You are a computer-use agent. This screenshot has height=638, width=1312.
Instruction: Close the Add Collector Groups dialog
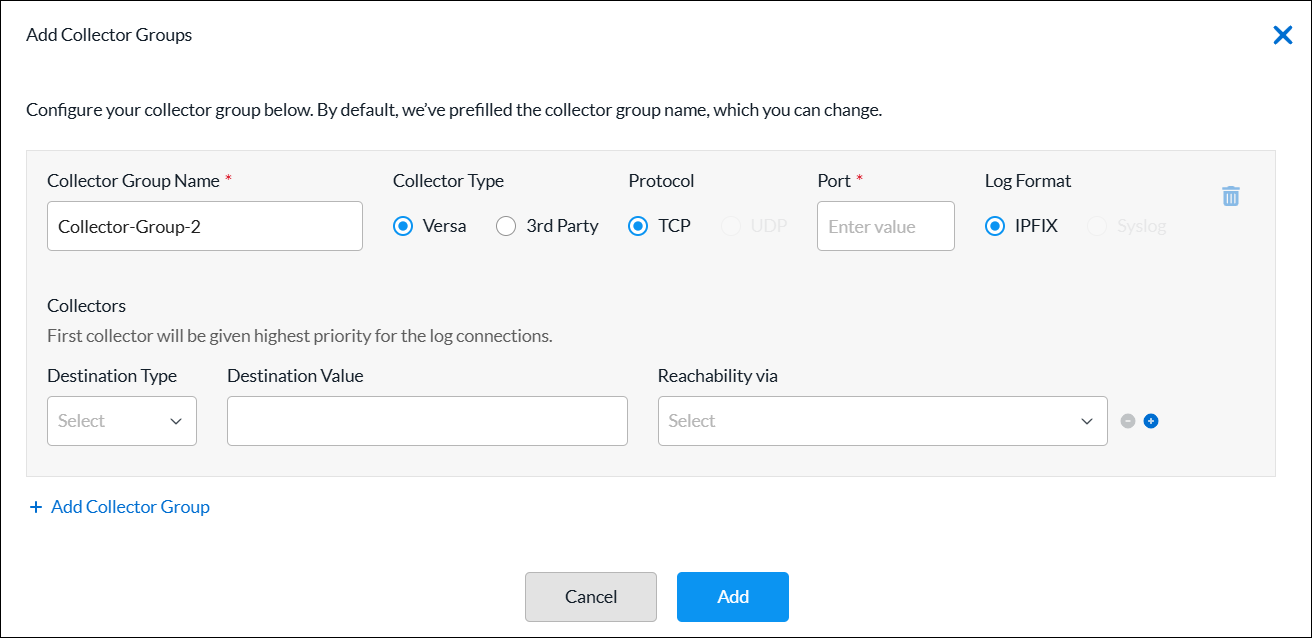coord(1282,35)
